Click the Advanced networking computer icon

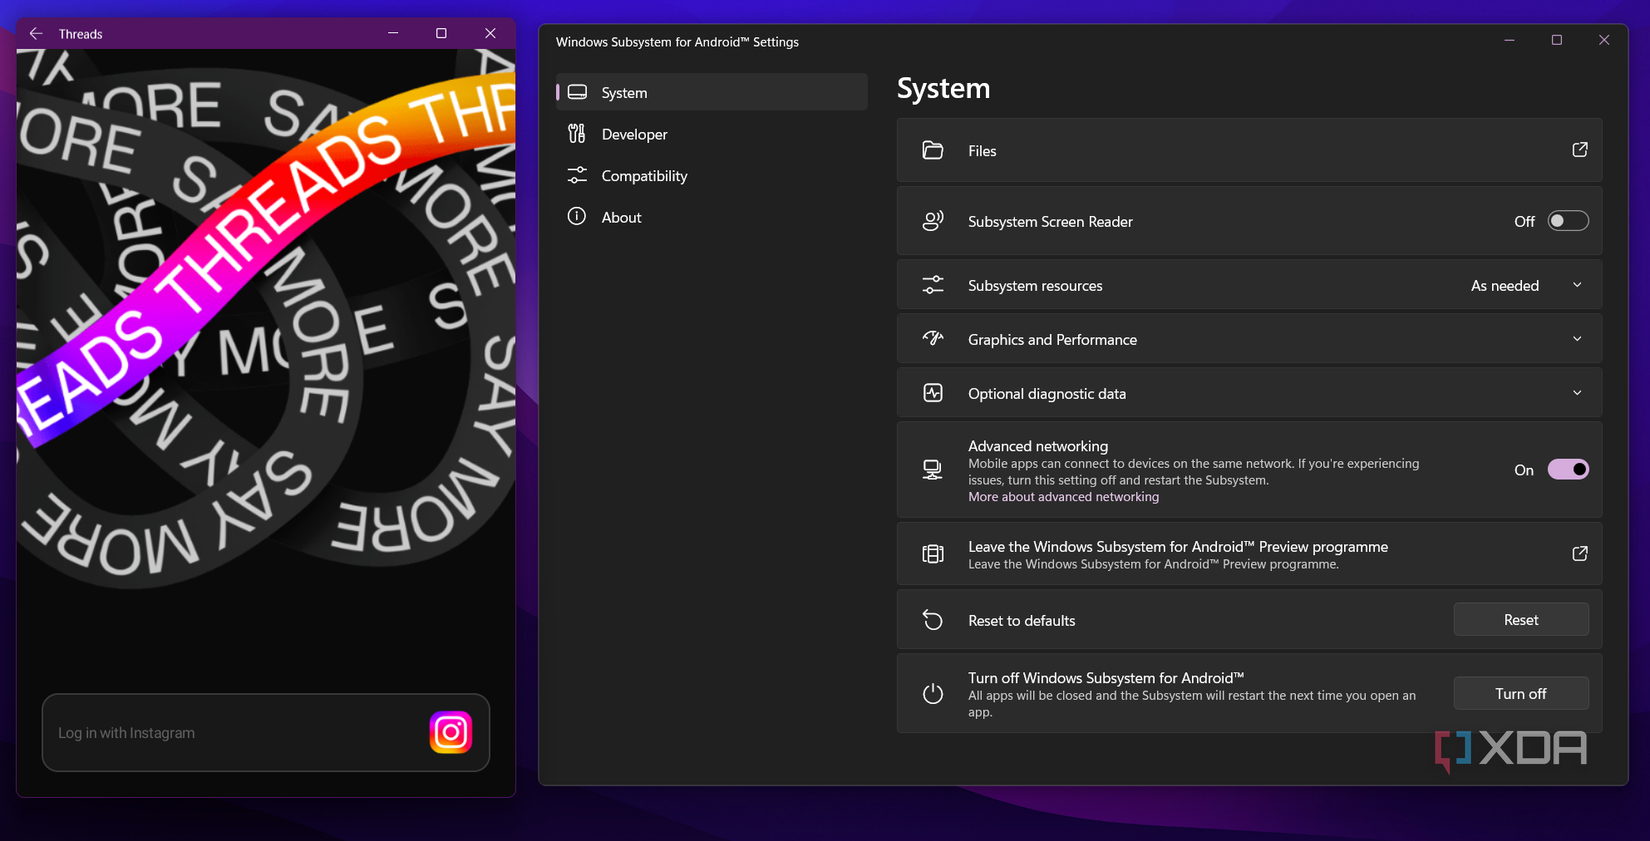(933, 469)
